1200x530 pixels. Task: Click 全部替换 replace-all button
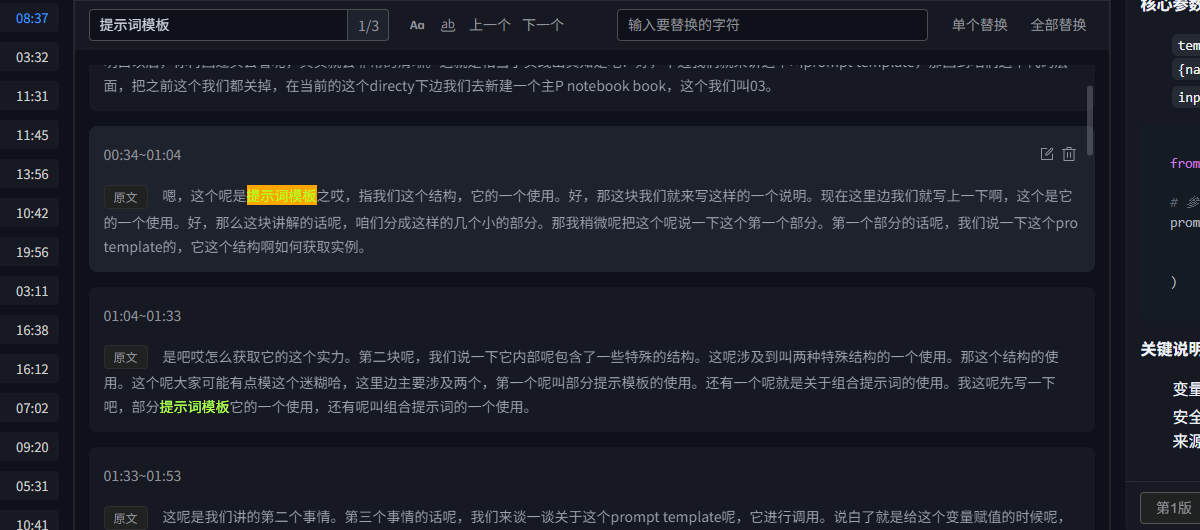pyautogui.click(x=1058, y=25)
